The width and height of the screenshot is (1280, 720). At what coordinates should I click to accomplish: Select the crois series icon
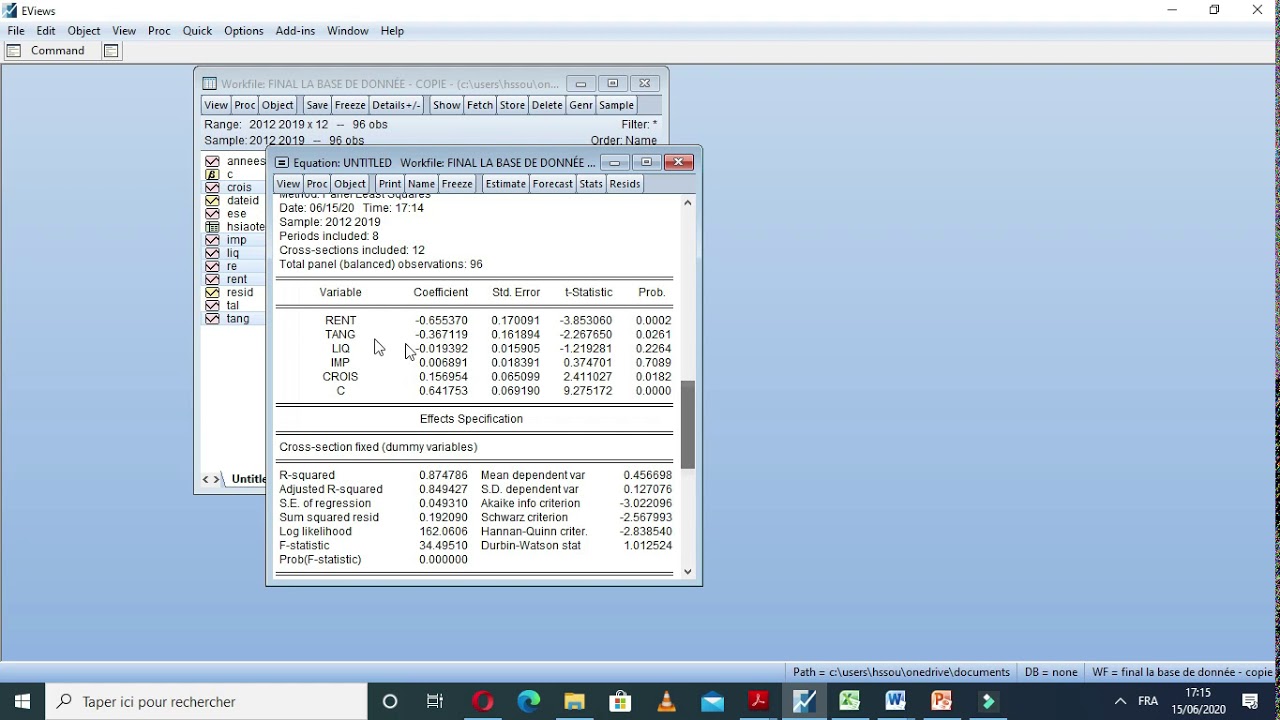point(212,187)
